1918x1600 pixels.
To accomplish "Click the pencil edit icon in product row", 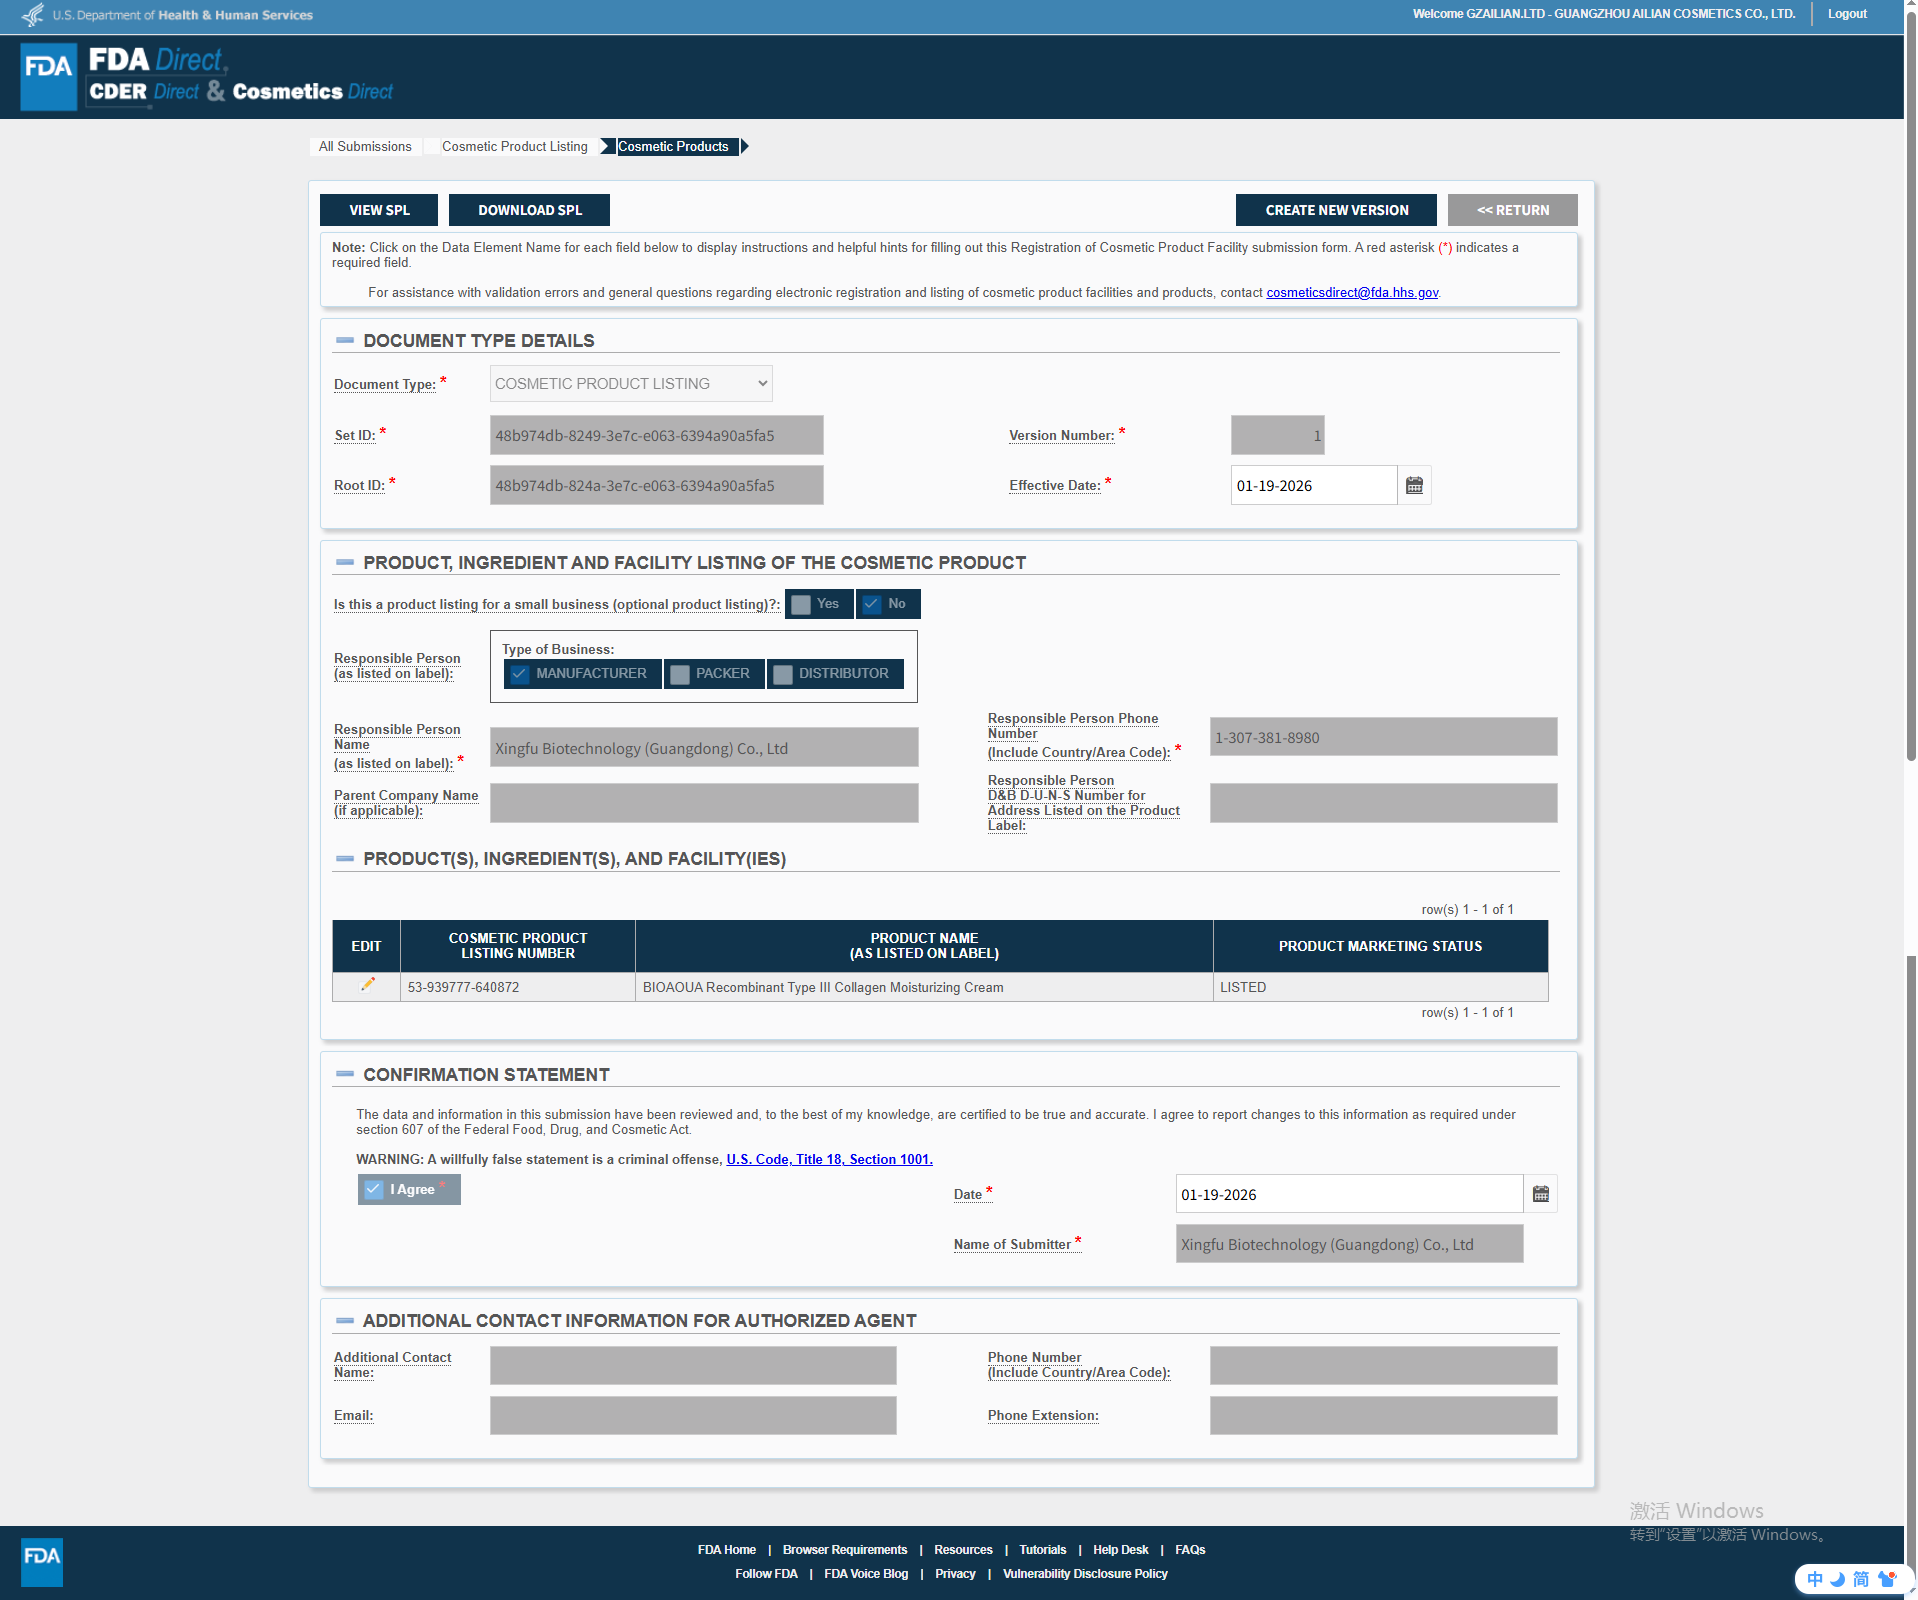I will point(367,985).
